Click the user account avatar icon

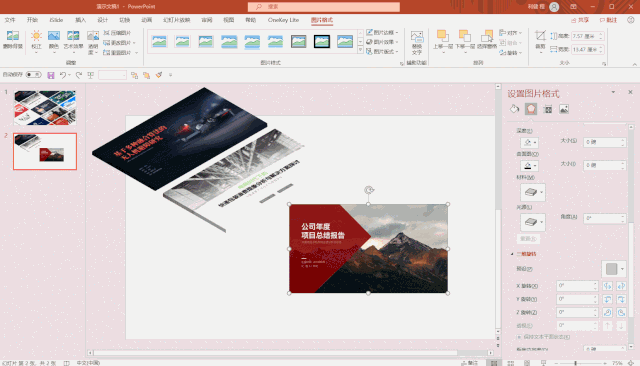[554, 7]
